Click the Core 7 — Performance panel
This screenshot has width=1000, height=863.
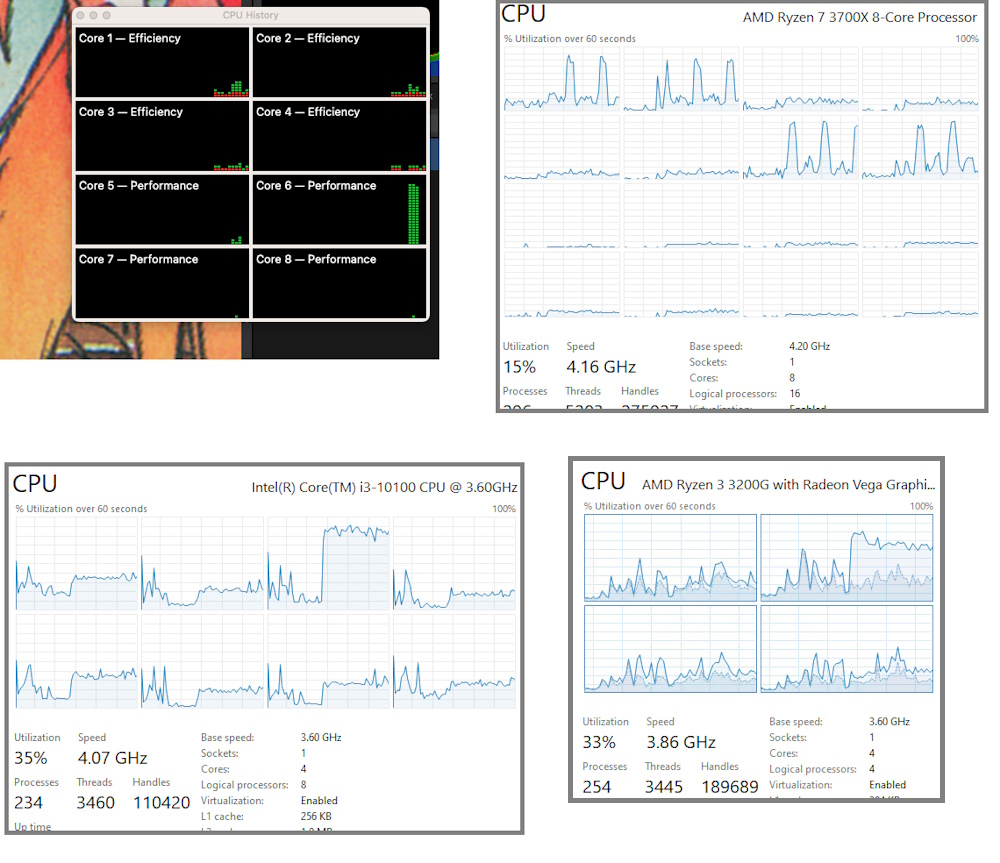(x=162, y=284)
